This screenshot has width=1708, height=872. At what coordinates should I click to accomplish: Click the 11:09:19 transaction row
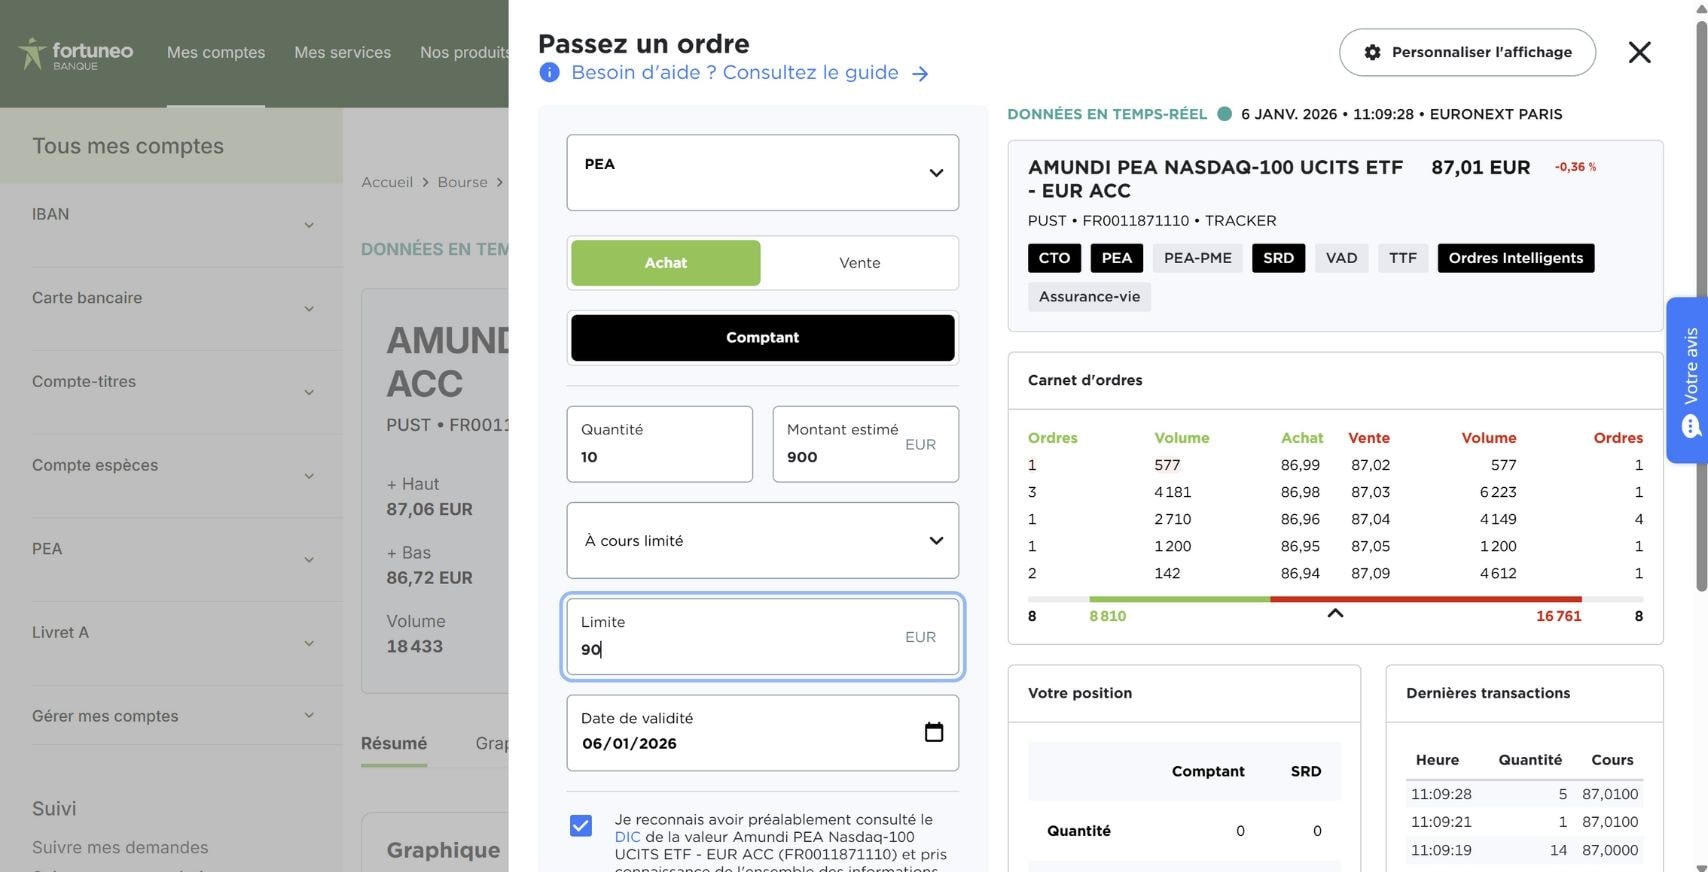(1524, 850)
